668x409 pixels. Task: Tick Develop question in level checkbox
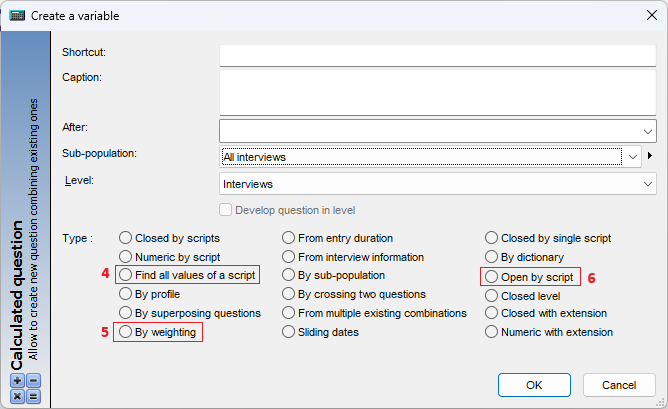(225, 210)
